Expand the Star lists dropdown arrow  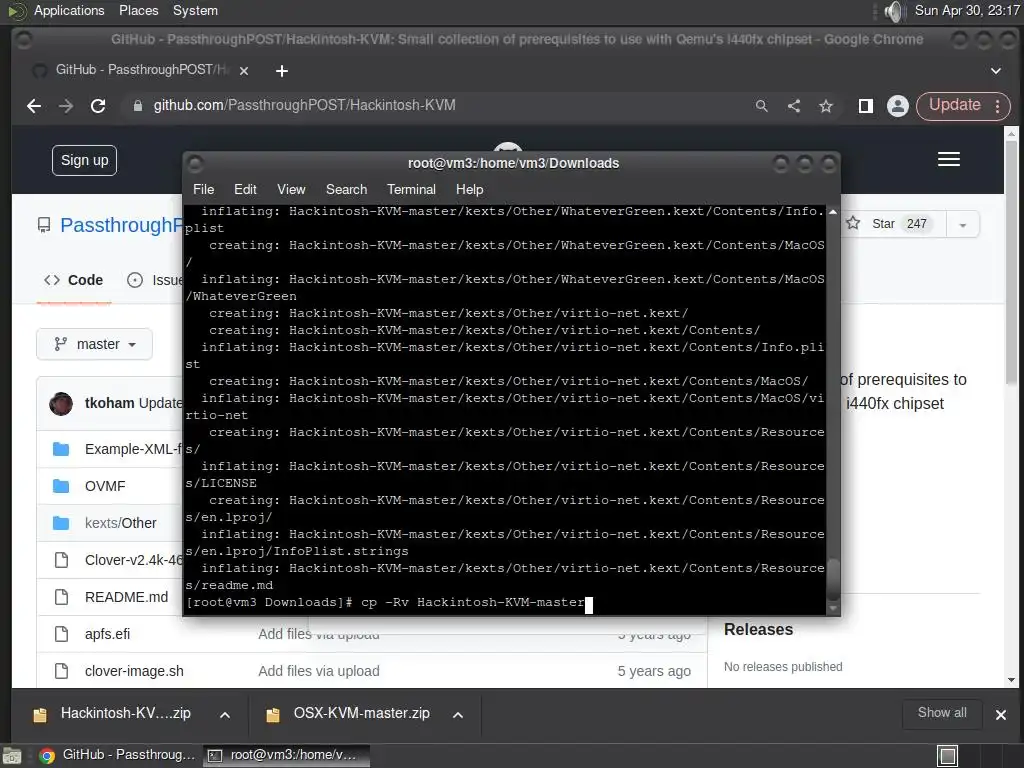point(963,225)
